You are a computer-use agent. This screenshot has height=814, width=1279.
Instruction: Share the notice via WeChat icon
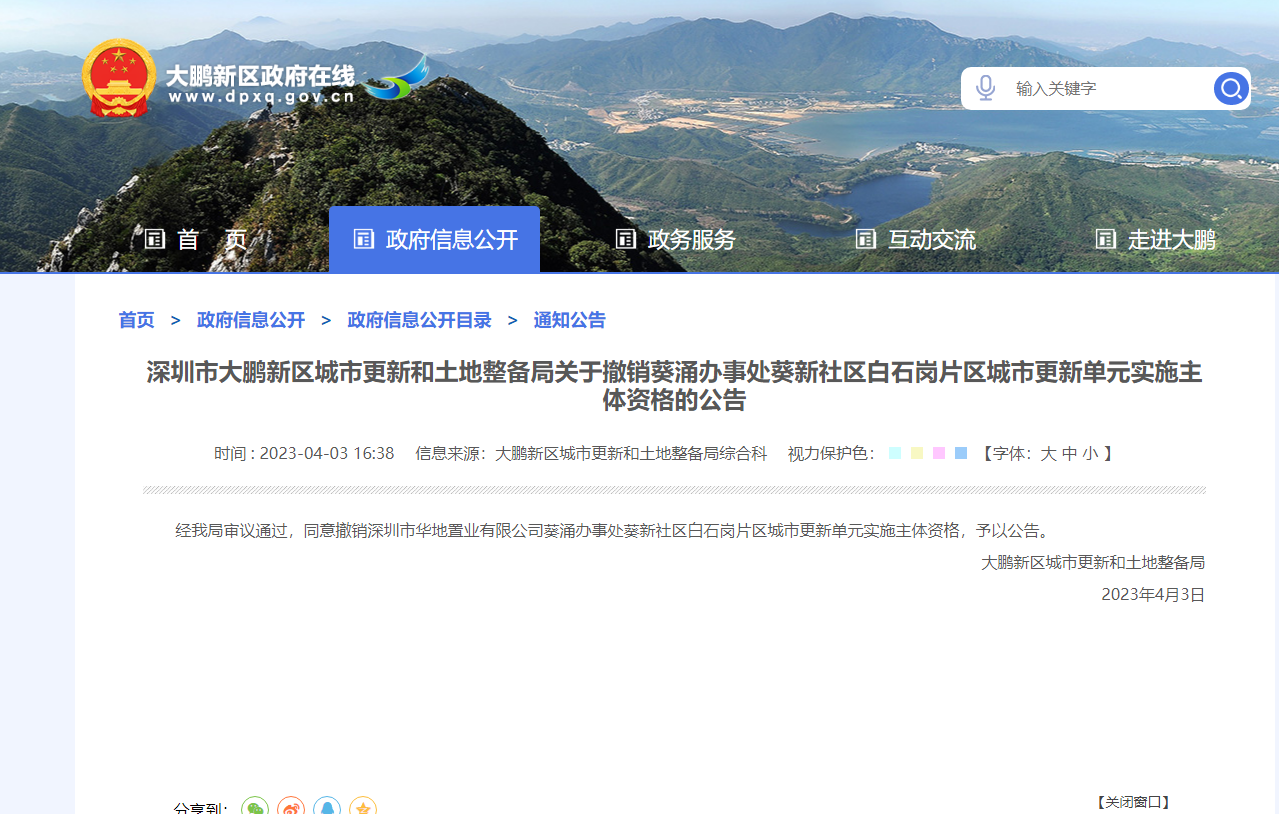(255, 808)
